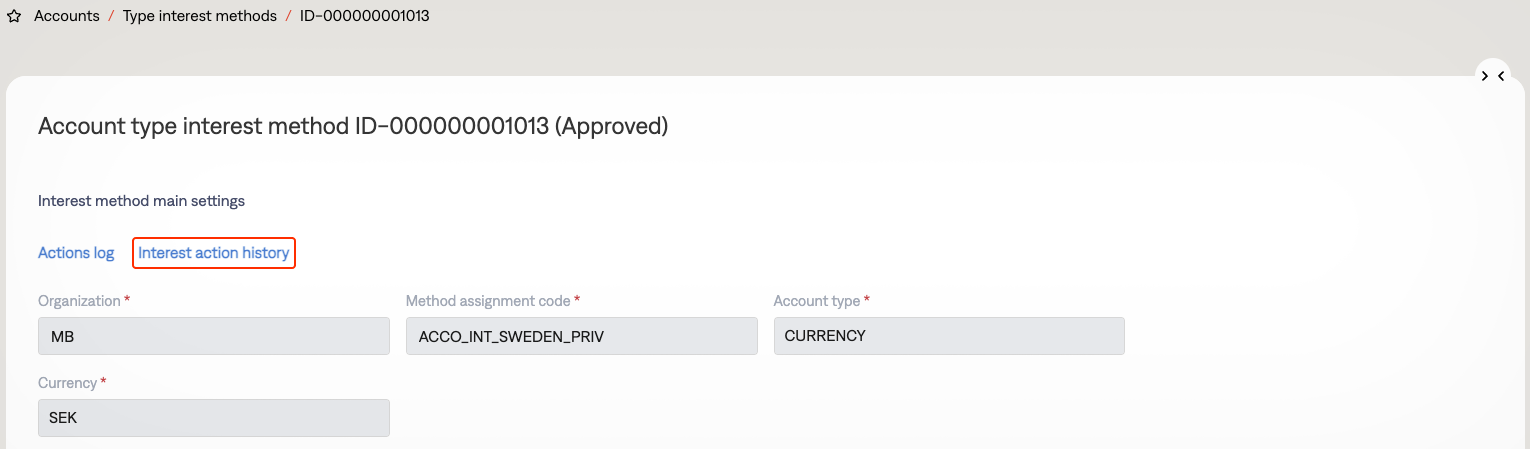Click the required asterisk beside Organization

(127, 300)
